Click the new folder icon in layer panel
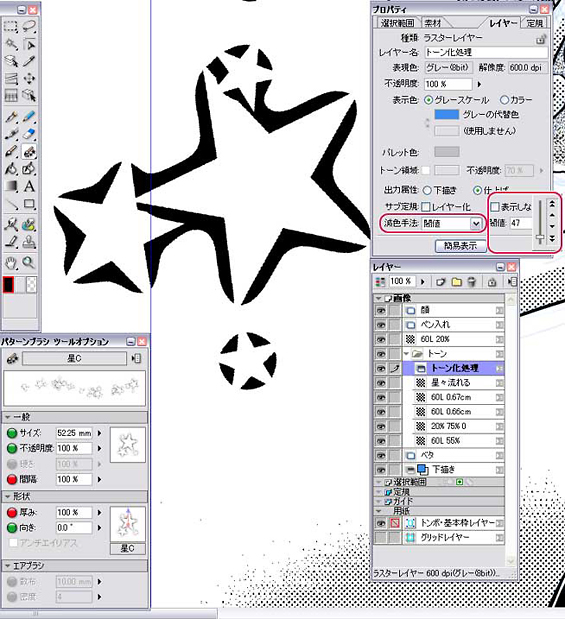Screen dimensions: 565x619 [x=456, y=282]
